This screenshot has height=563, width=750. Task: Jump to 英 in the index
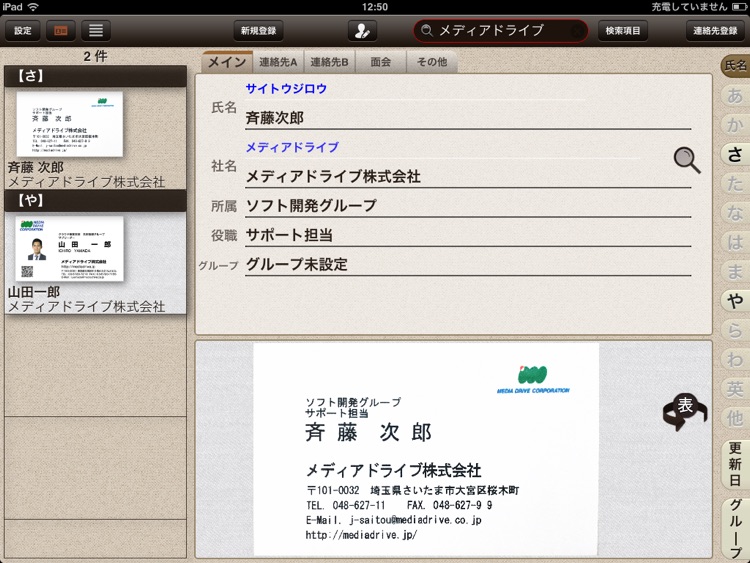click(x=735, y=389)
